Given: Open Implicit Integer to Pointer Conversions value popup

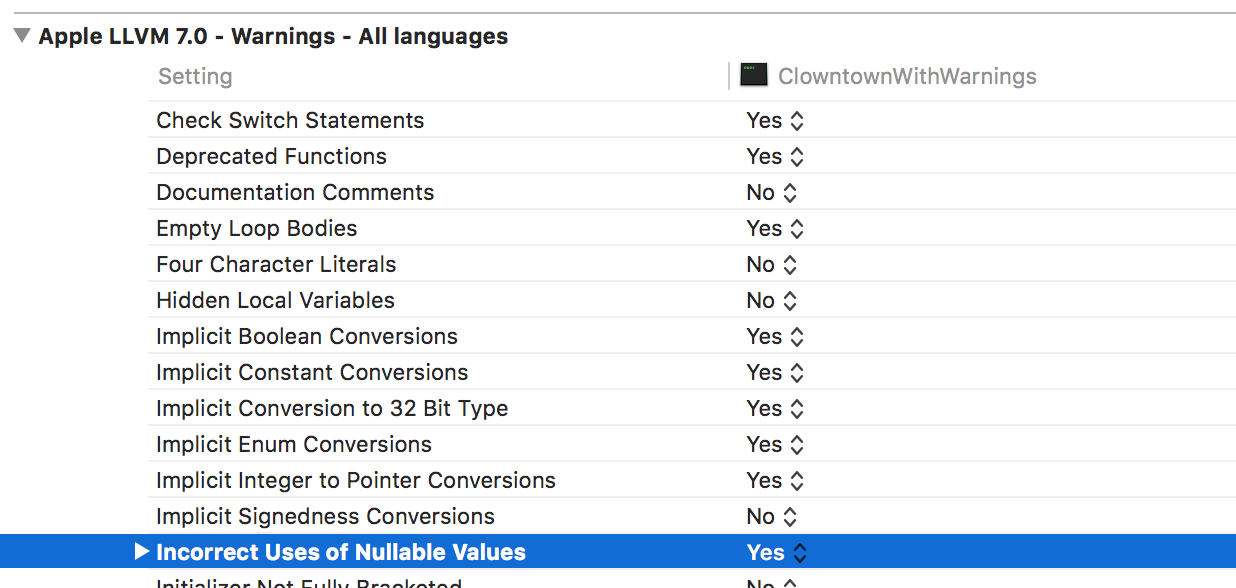Looking at the screenshot, I should (x=775, y=481).
